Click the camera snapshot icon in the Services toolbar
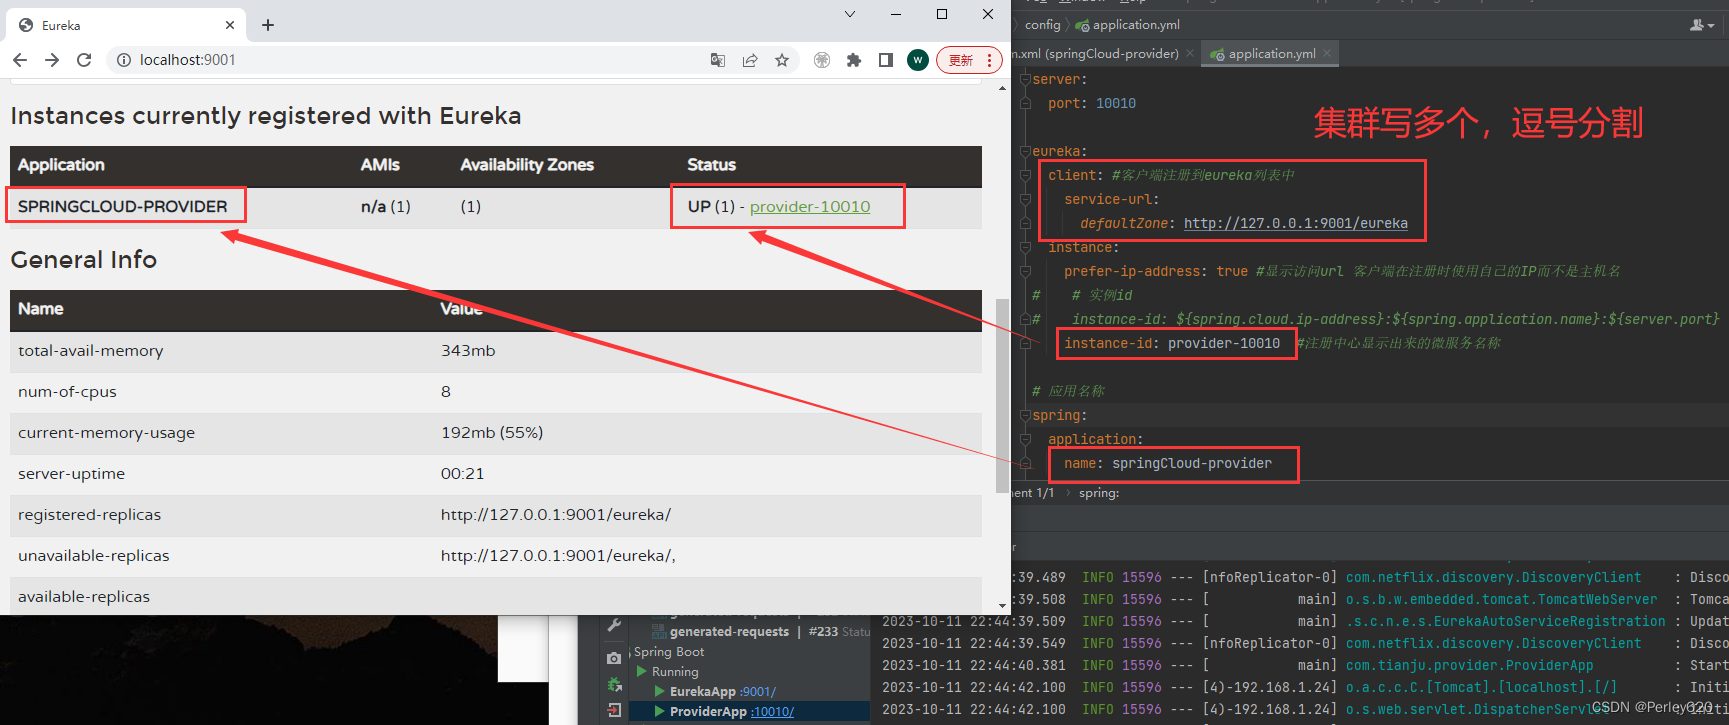The height and width of the screenshot is (725, 1729). click(x=614, y=658)
